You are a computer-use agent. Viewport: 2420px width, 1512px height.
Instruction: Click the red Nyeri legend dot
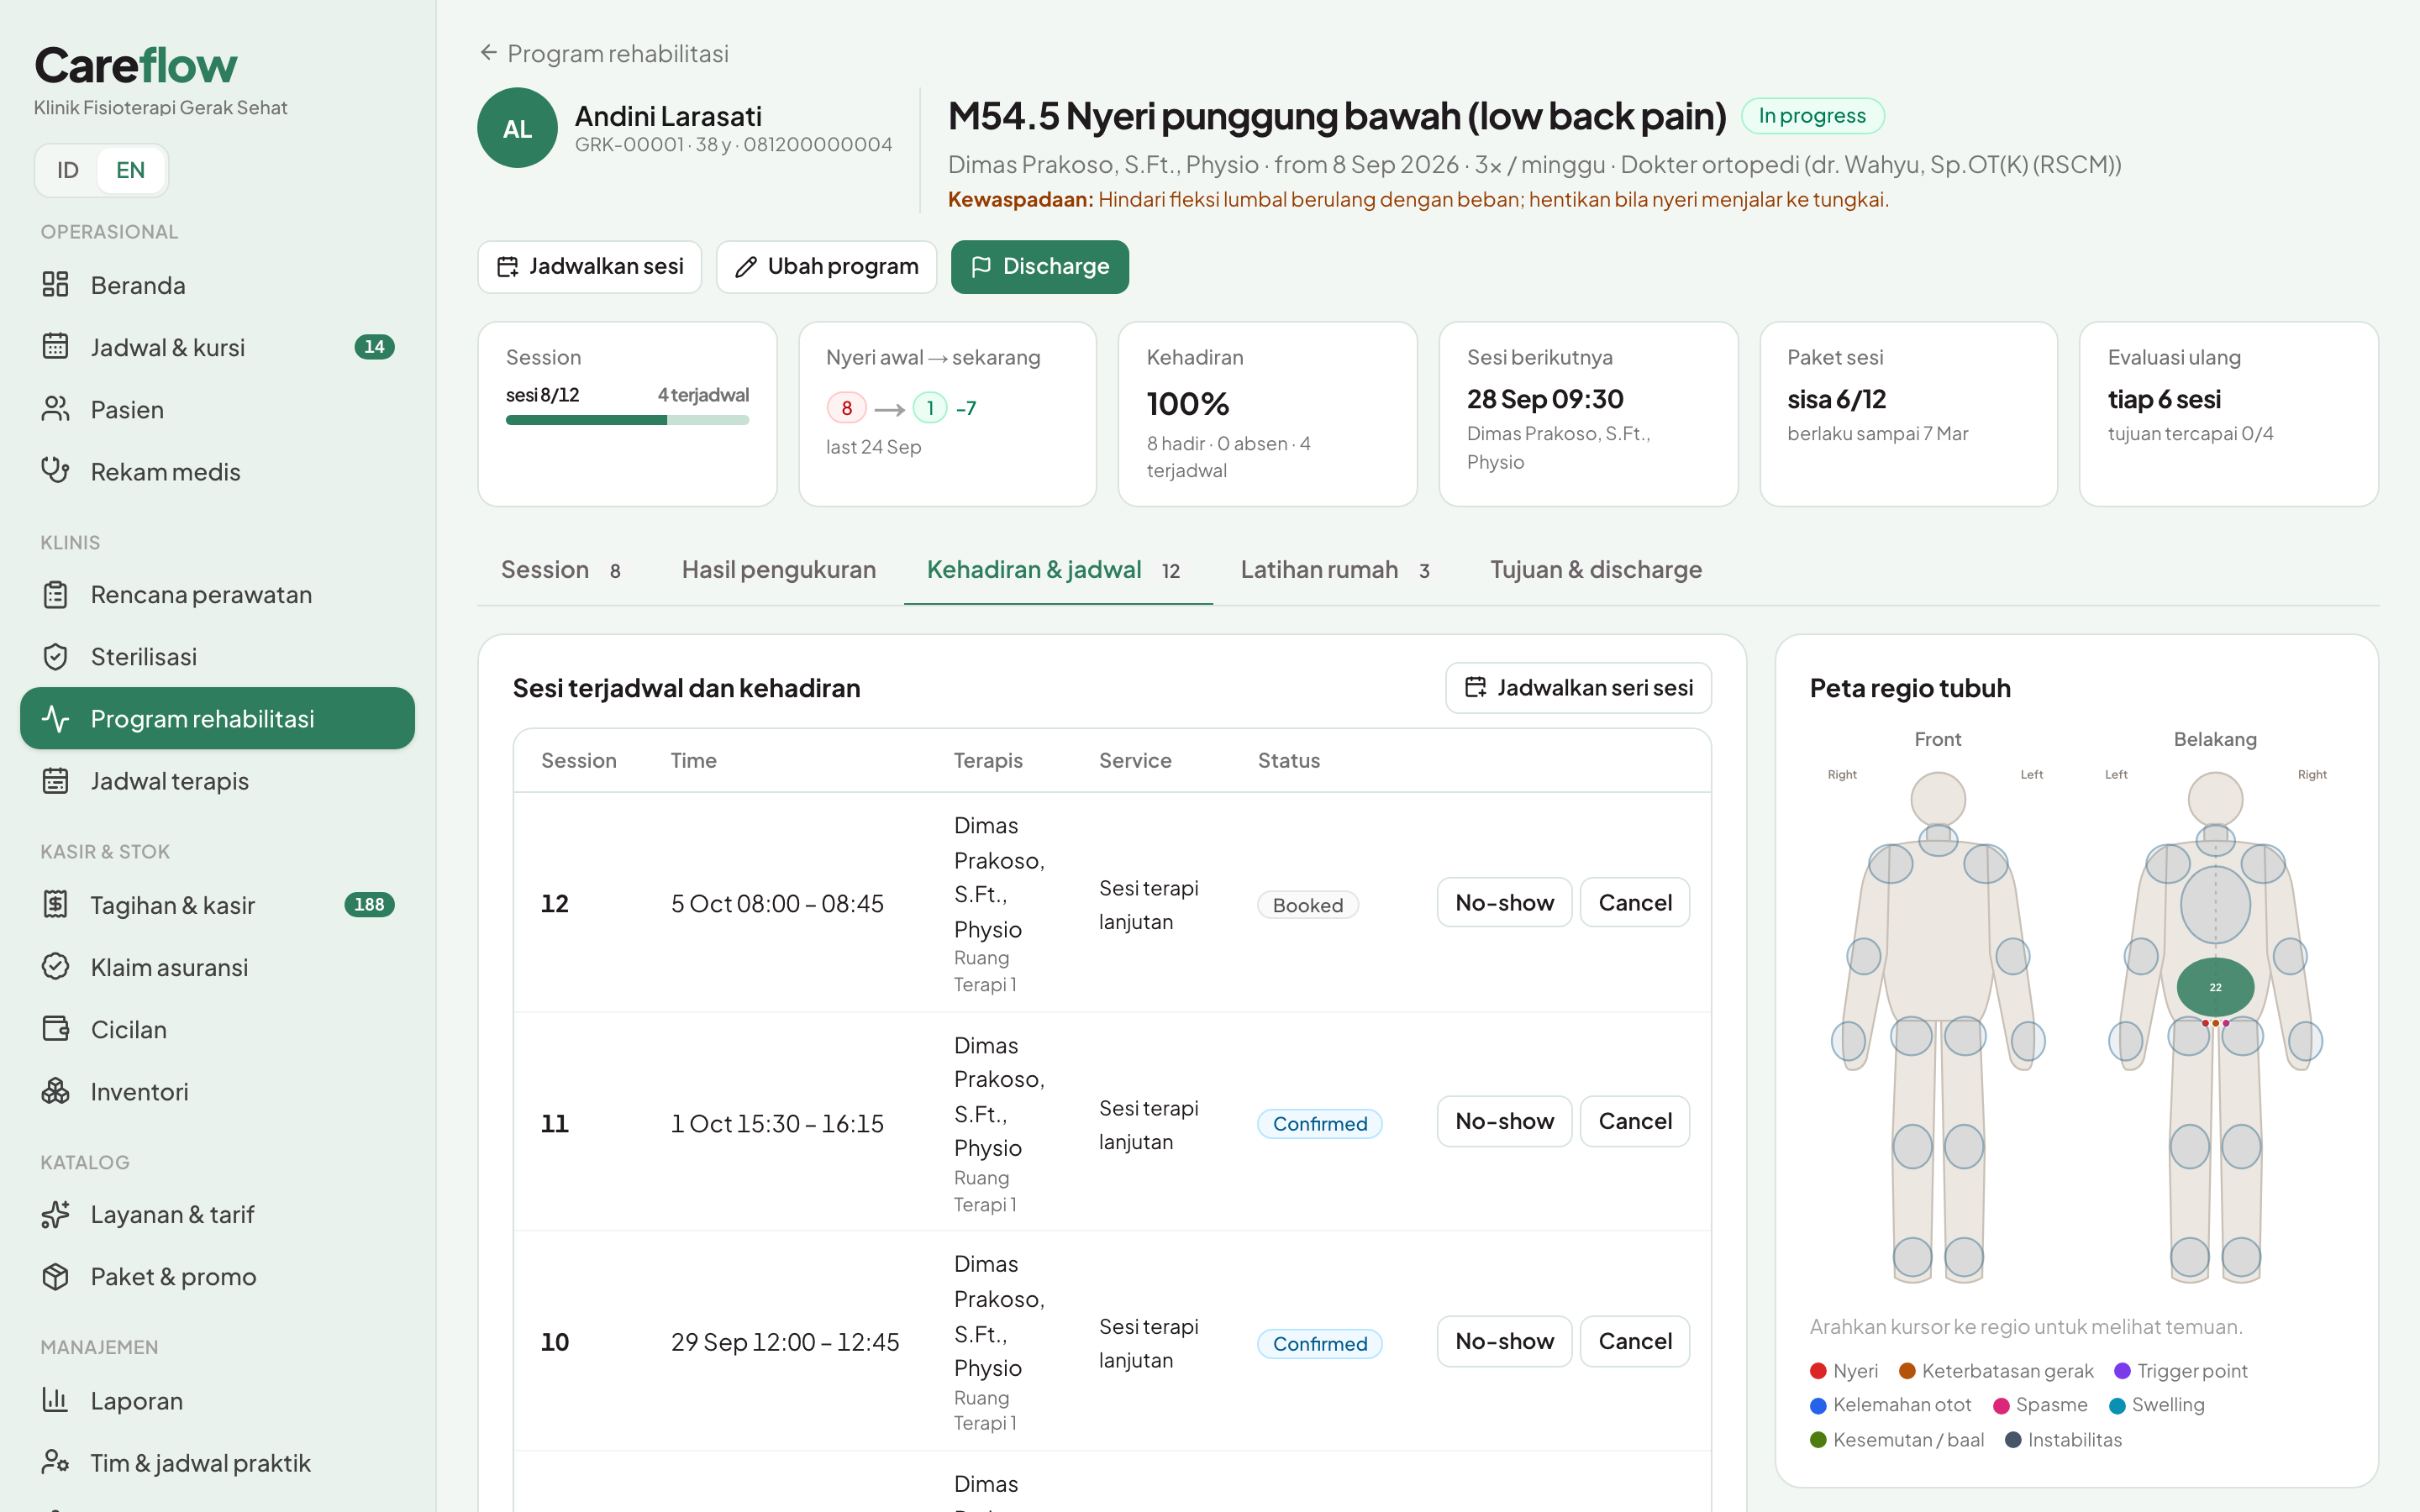coord(1818,1371)
